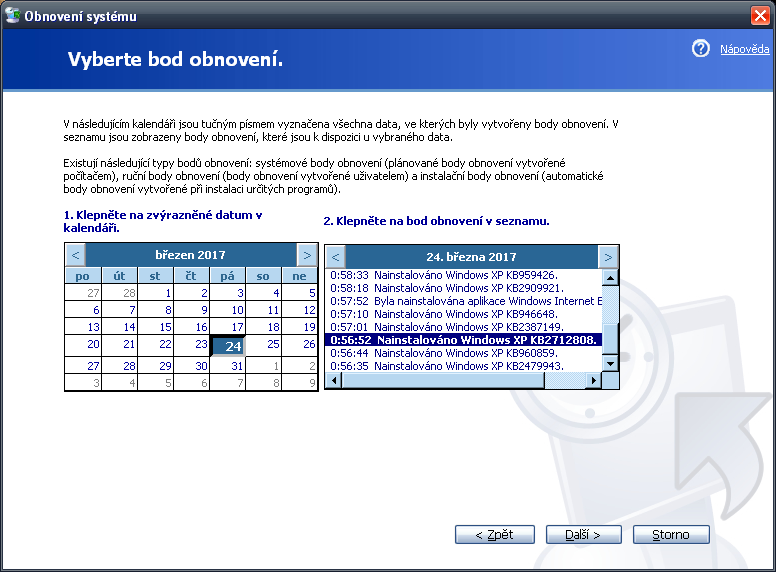
Task: Click the čt weekday column header
Action: (192, 276)
